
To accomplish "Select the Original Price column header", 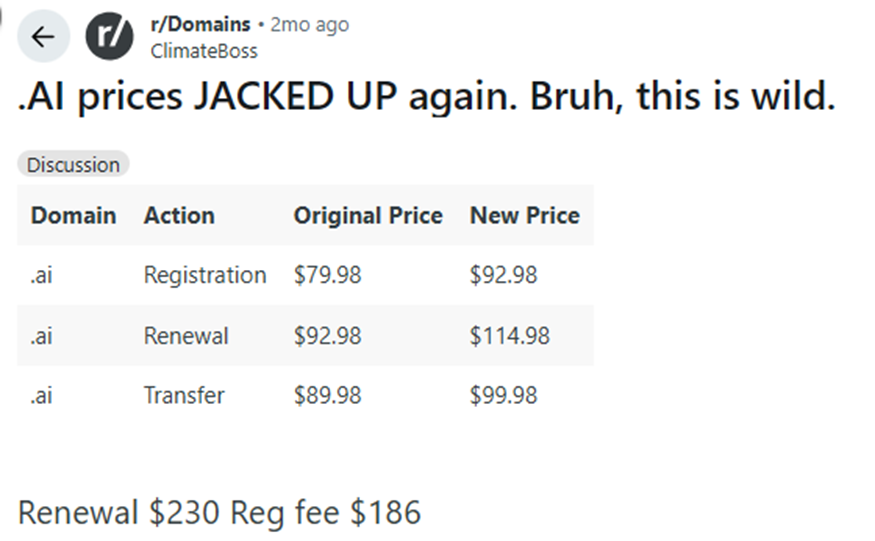I will click(x=367, y=216).
